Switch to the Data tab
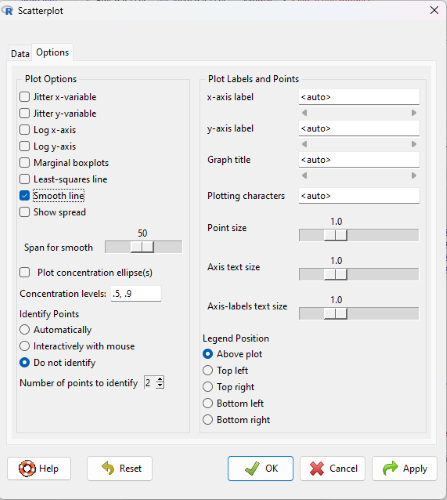 click(x=20, y=54)
